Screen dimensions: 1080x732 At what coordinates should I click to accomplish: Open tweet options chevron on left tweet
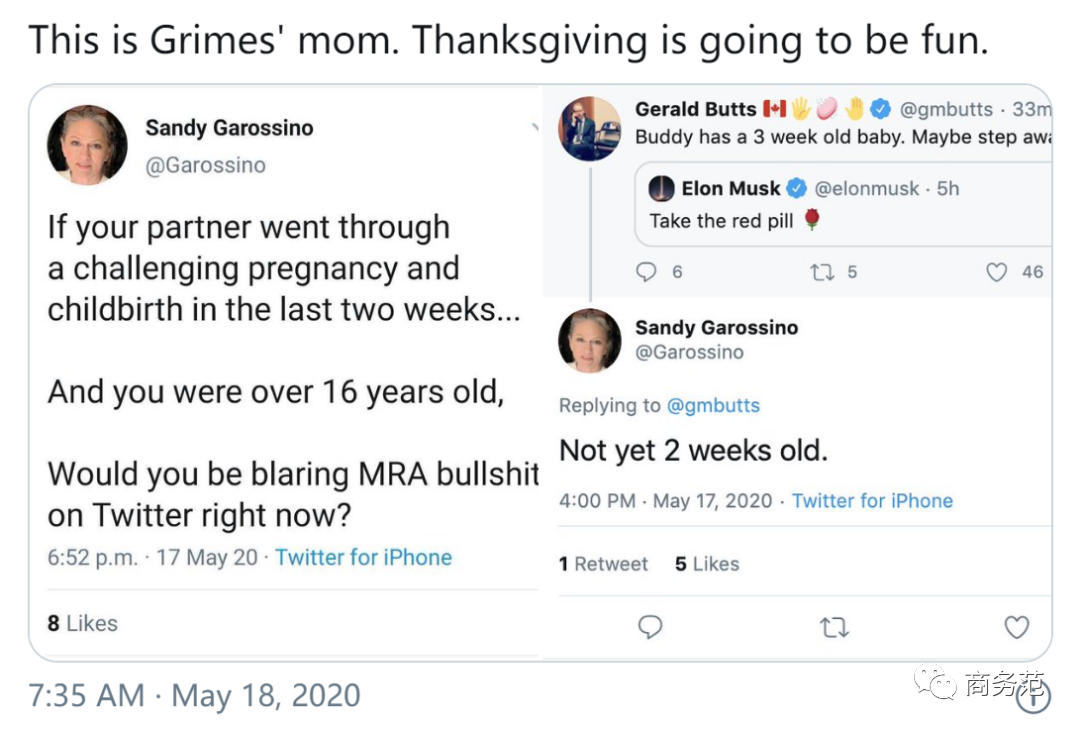click(x=535, y=128)
